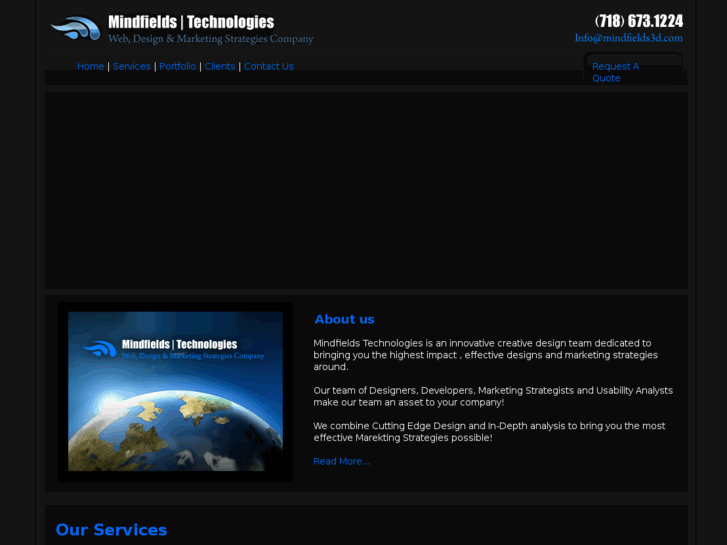
Task: Click the (718) 673.1224 phone number
Action: coord(639,21)
